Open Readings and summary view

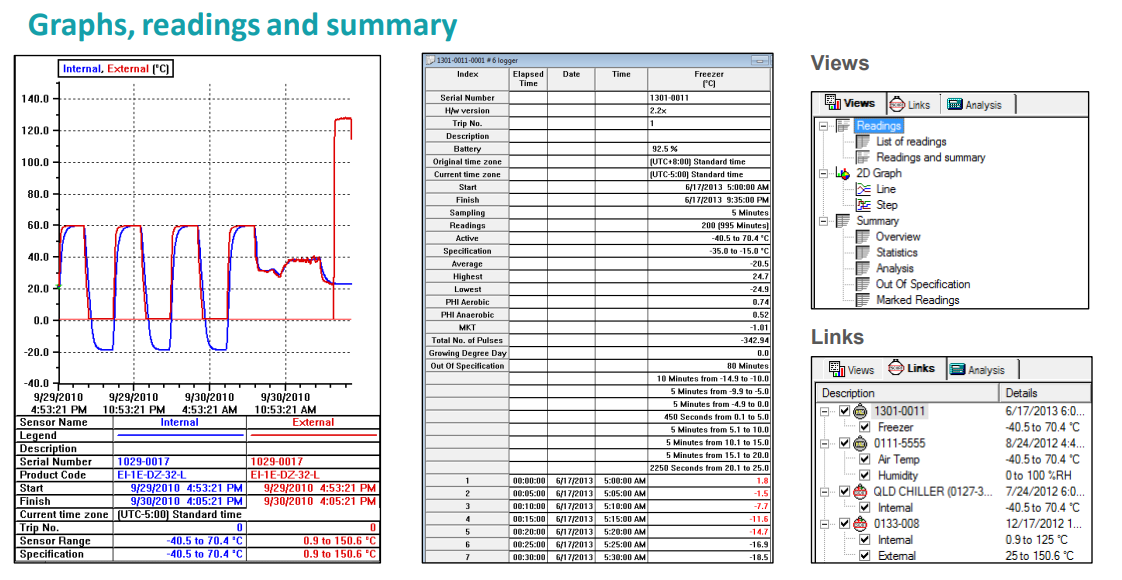click(930, 157)
